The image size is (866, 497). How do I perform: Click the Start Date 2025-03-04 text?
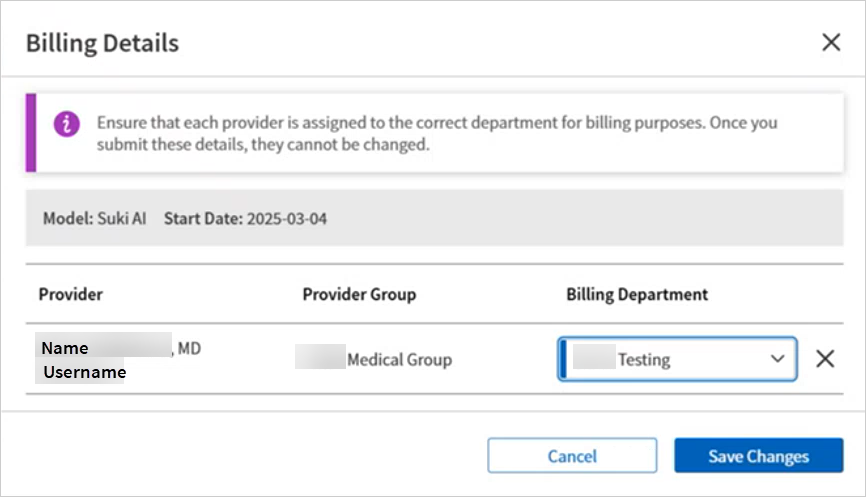coord(244,218)
